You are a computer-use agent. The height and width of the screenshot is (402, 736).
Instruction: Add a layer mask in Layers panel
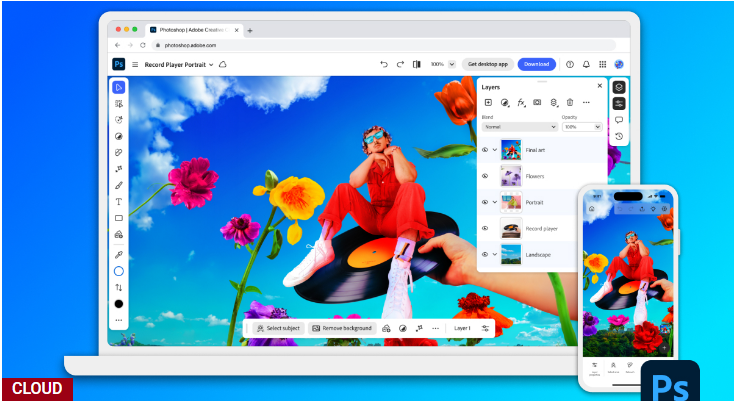tap(537, 102)
